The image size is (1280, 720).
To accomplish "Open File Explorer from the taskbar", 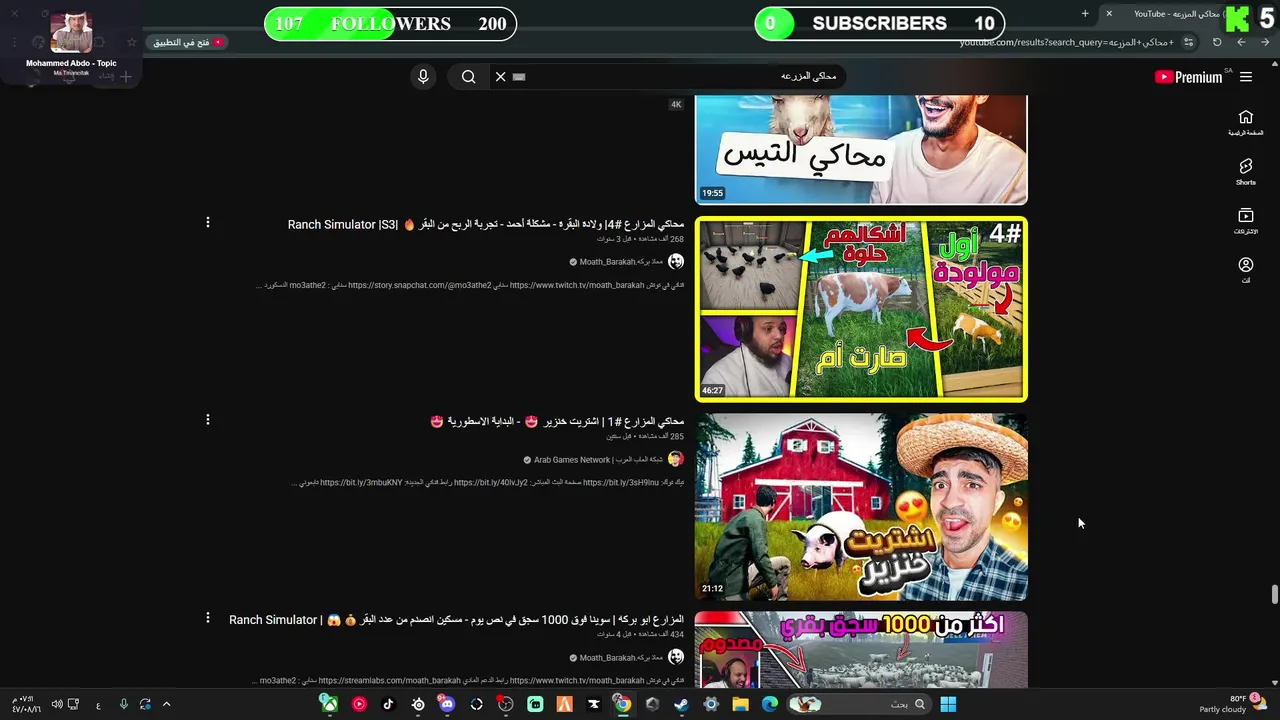I will coord(740,704).
